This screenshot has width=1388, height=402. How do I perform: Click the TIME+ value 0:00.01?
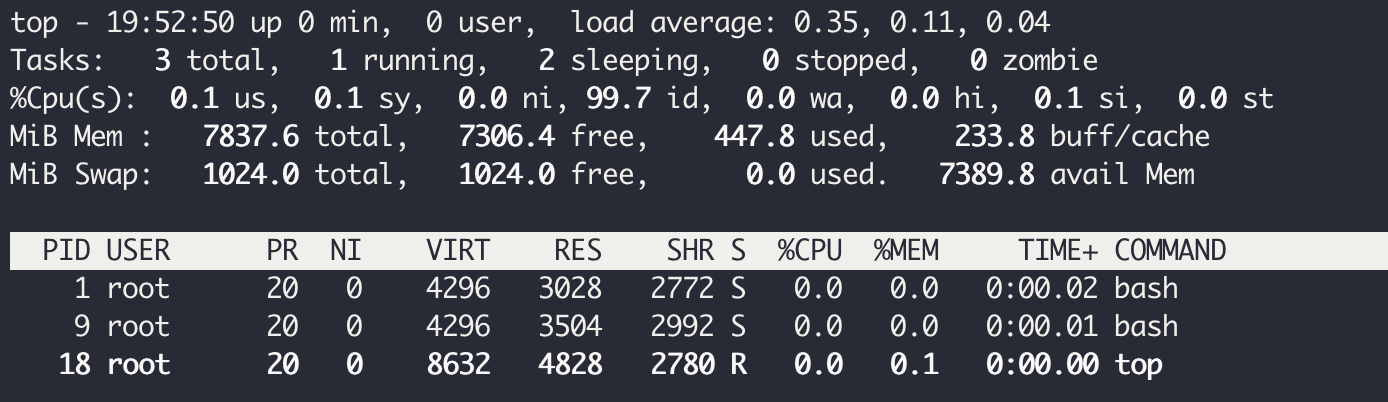pyautogui.click(x=1042, y=326)
